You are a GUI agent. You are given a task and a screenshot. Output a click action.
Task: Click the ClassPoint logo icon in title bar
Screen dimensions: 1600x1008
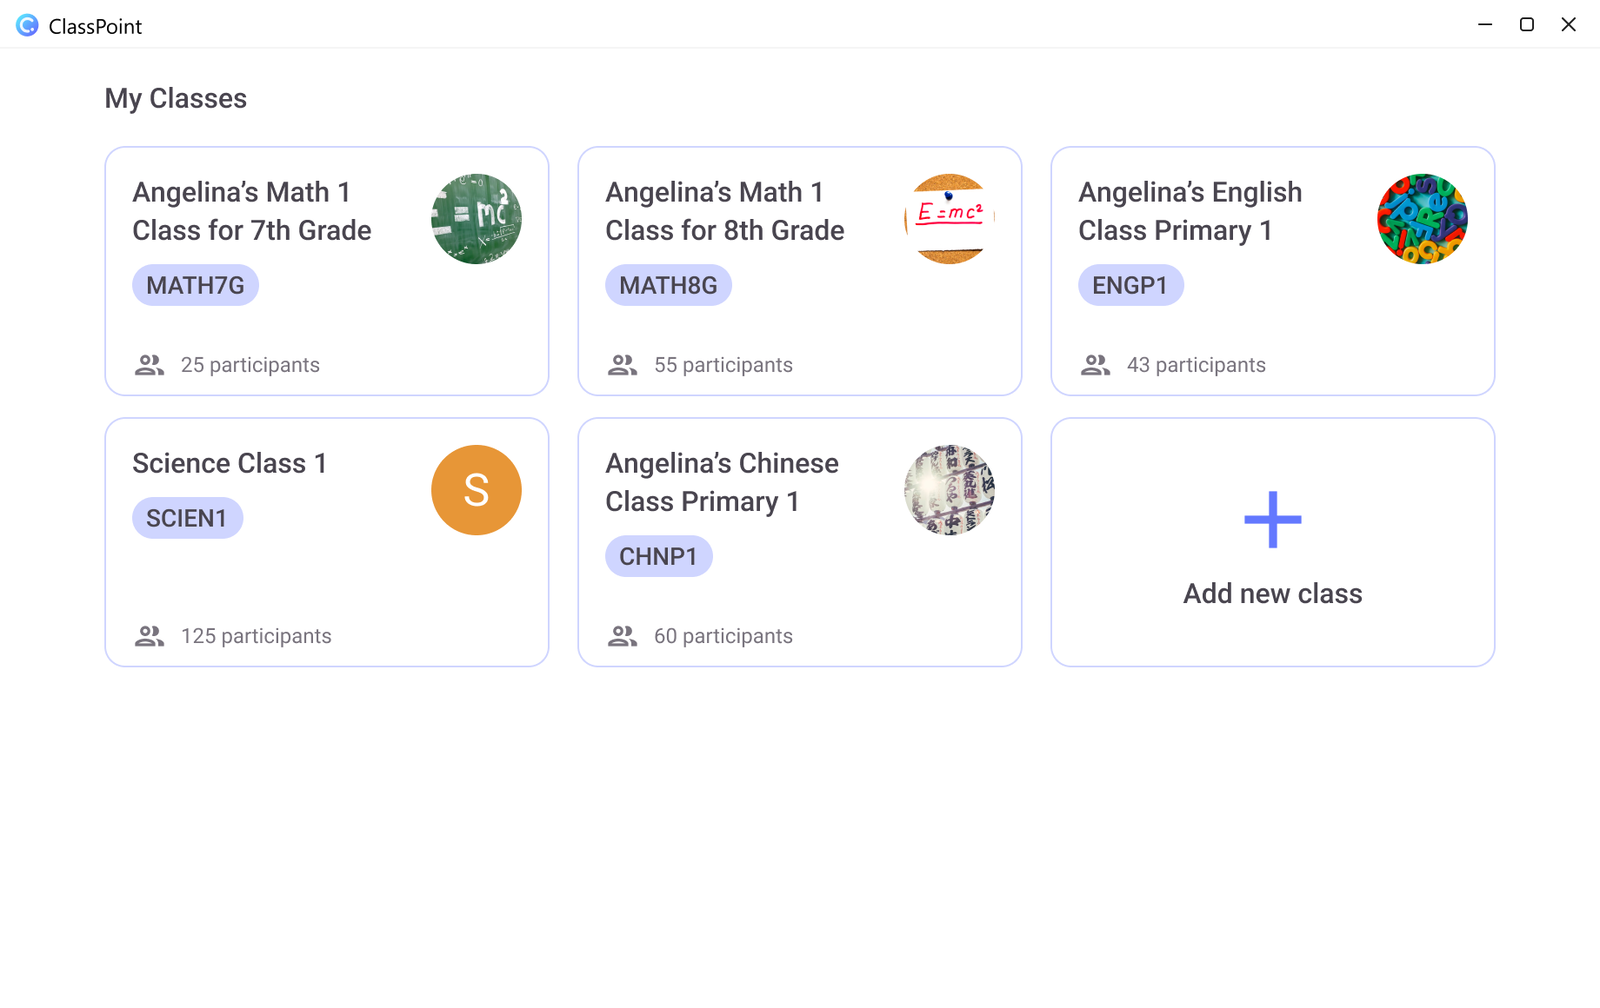click(x=27, y=26)
